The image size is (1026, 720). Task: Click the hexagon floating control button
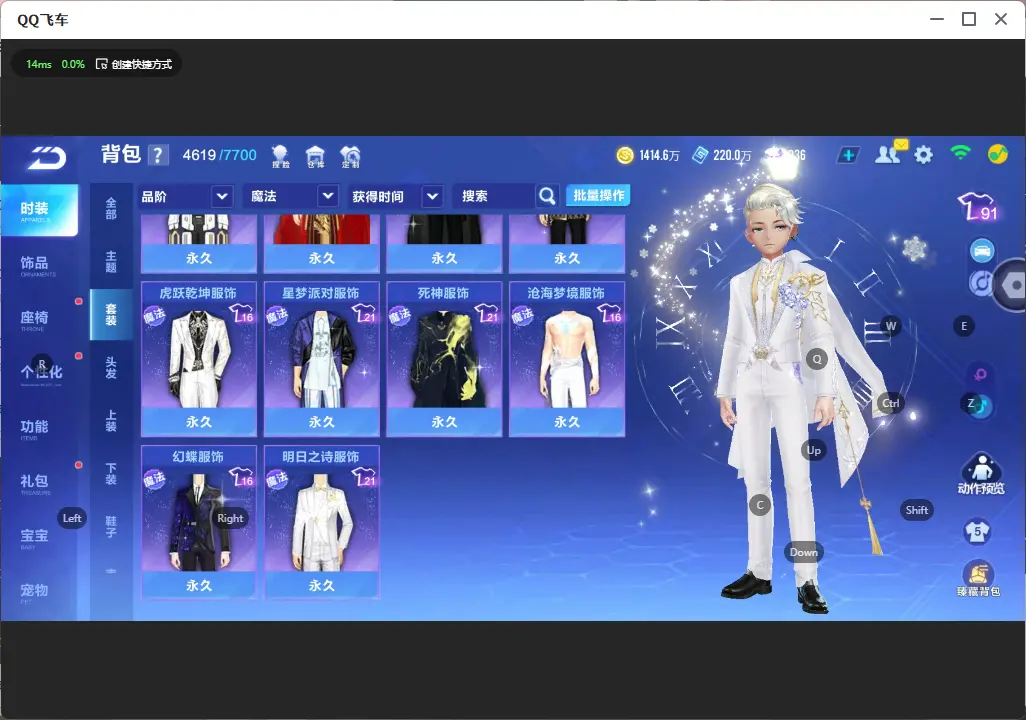[x=1013, y=285]
